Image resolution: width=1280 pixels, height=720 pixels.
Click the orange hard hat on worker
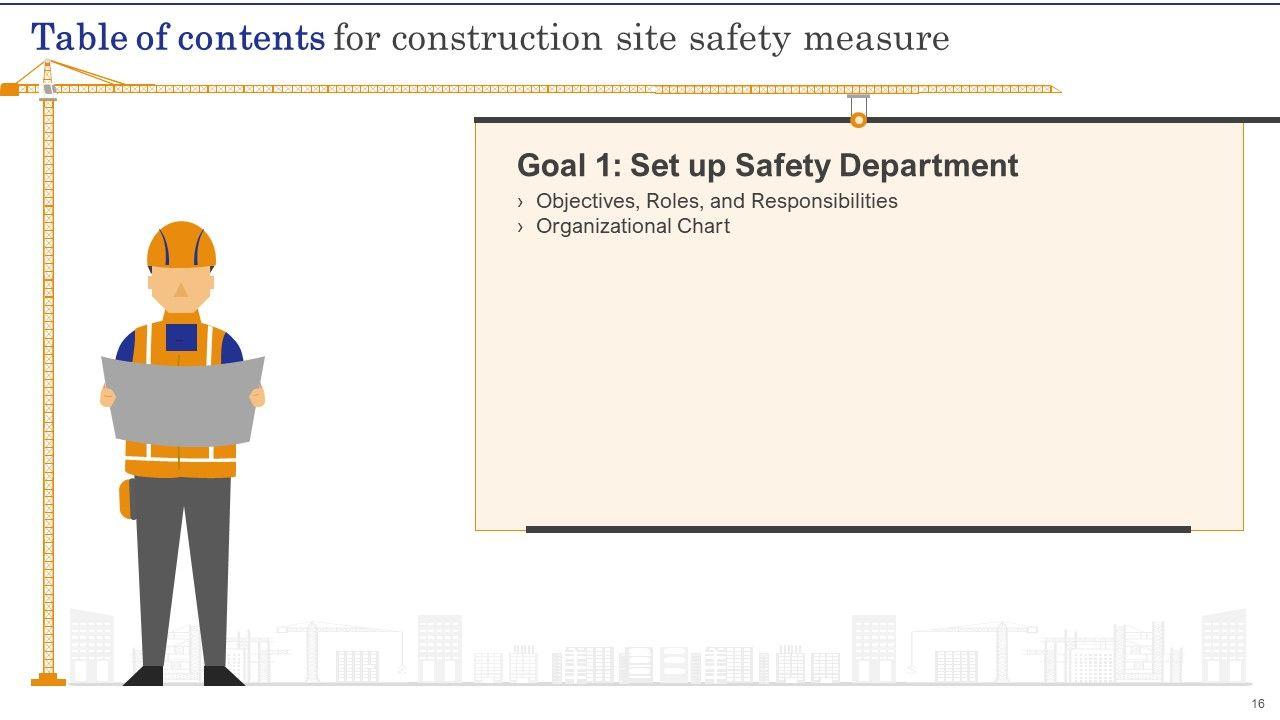[181, 246]
